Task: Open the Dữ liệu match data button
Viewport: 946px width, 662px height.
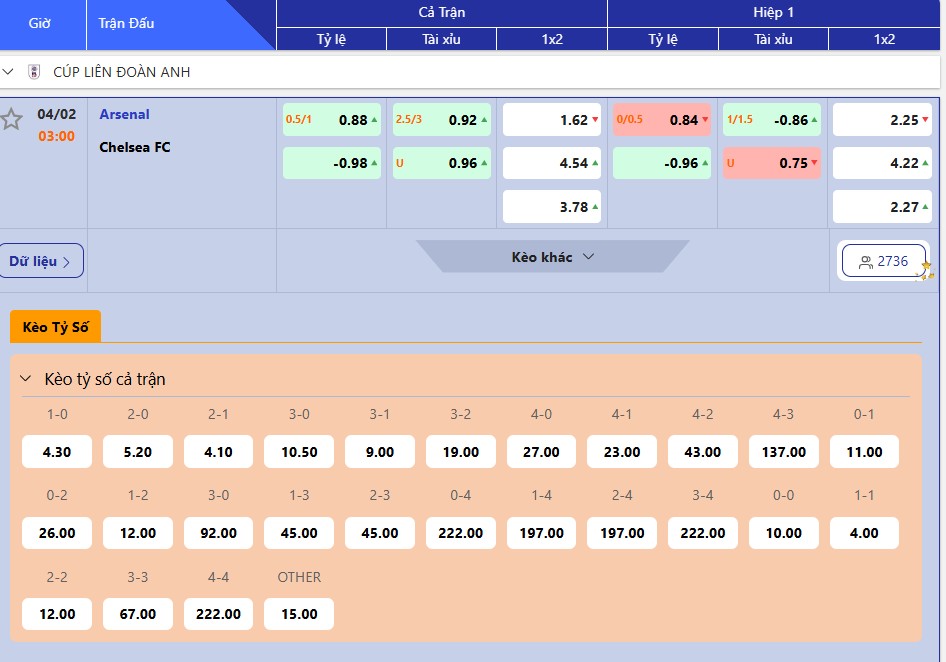Action: (x=40, y=261)
